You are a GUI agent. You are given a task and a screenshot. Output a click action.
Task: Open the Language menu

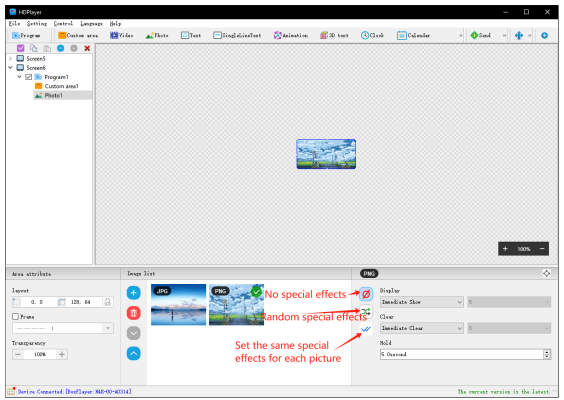(91, 23)
